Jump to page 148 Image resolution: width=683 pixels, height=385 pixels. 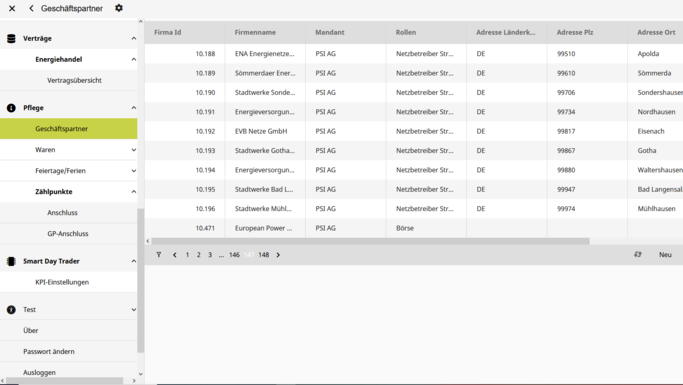pyautogui.click(x=264, y=255)
